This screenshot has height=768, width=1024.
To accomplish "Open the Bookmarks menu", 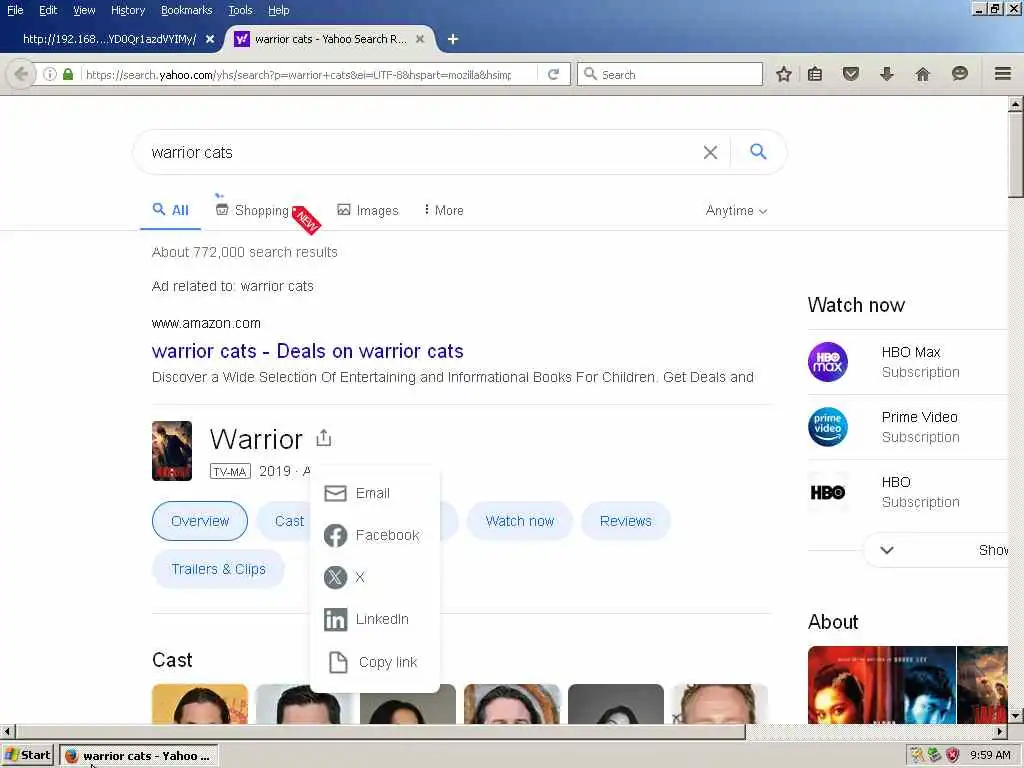I will (x=187, y=10).
